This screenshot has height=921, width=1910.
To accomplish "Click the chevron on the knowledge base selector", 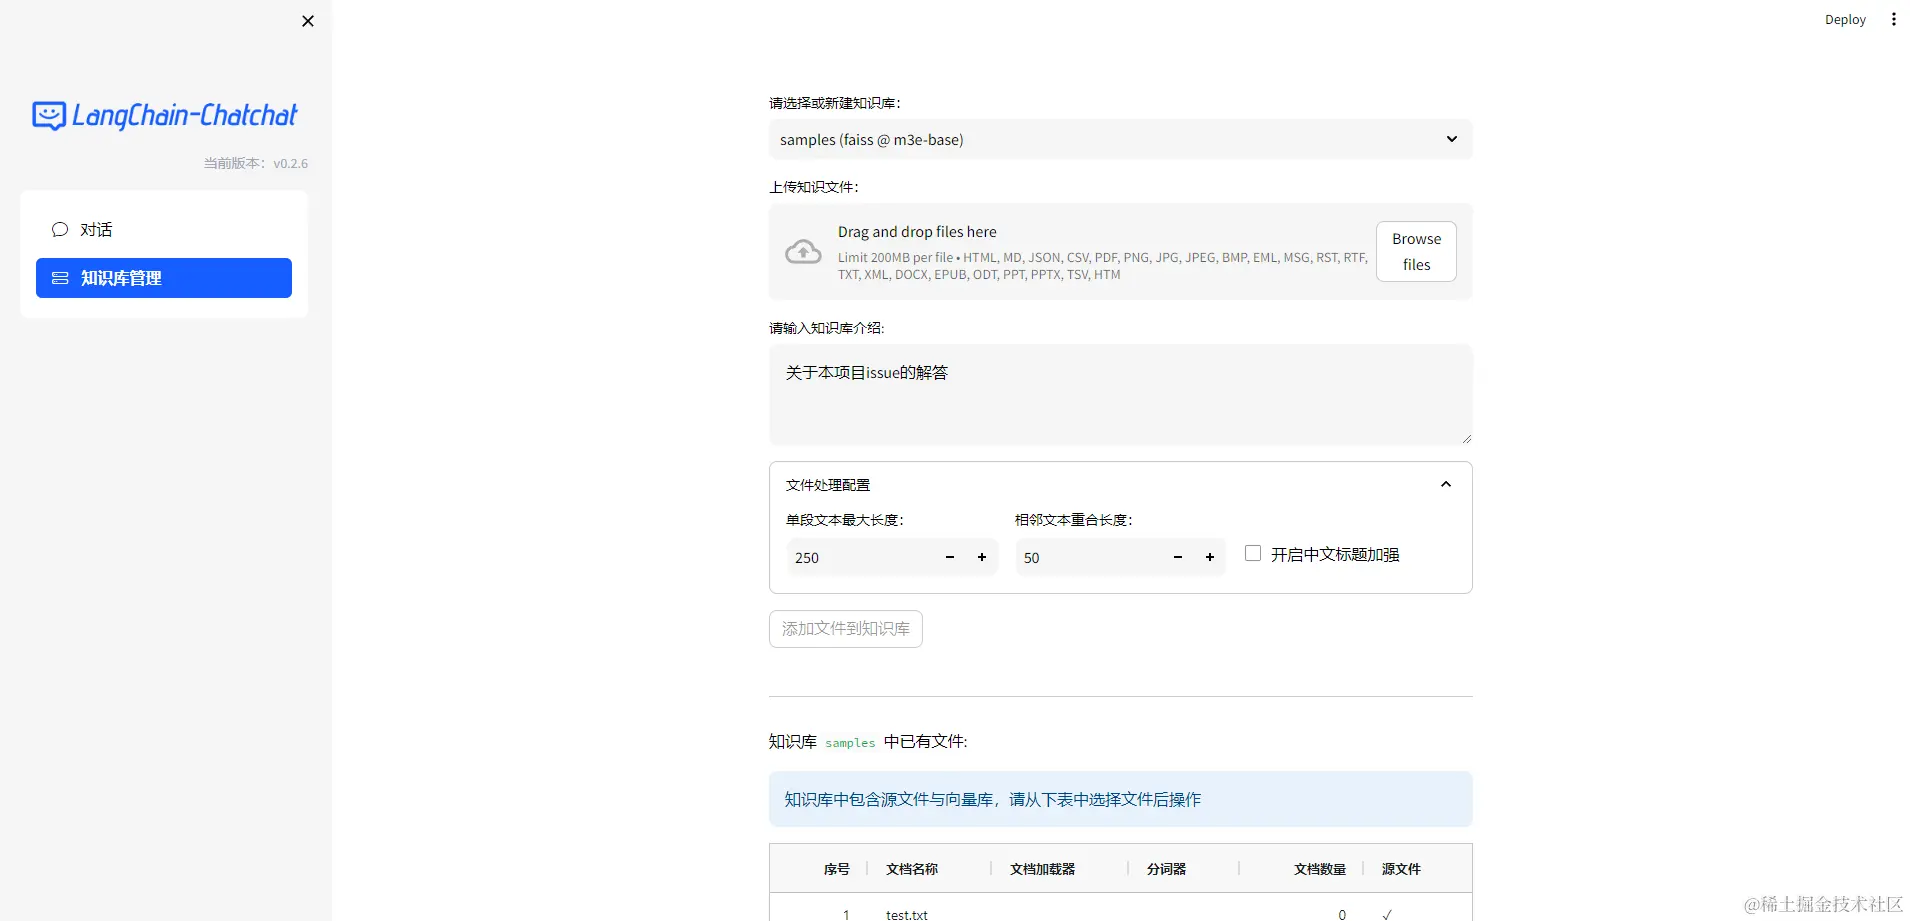I will click(x=1451, y=139).
